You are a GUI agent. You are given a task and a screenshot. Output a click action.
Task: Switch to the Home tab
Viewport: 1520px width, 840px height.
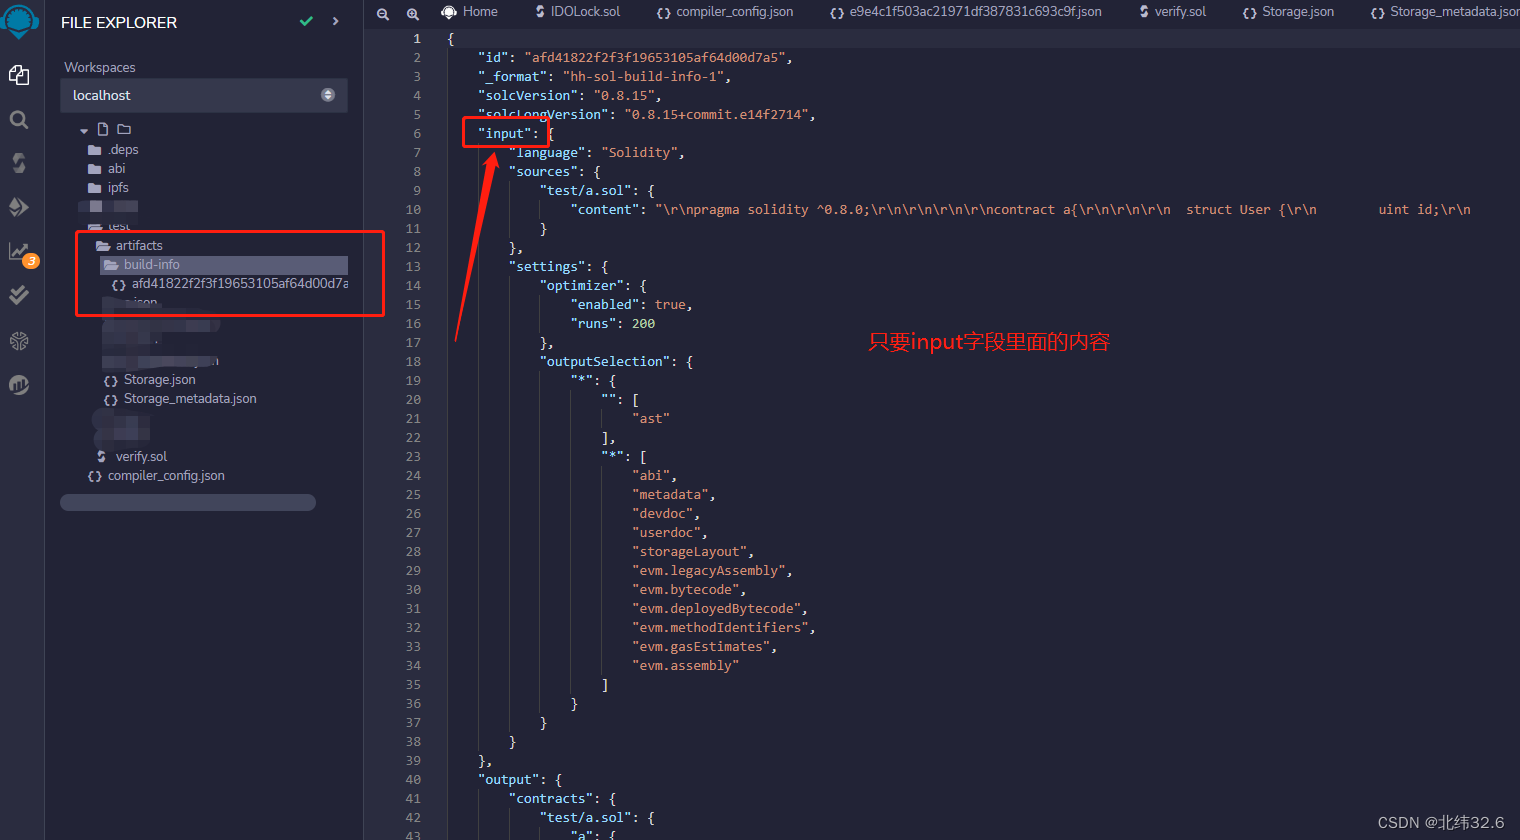[469, 12]
